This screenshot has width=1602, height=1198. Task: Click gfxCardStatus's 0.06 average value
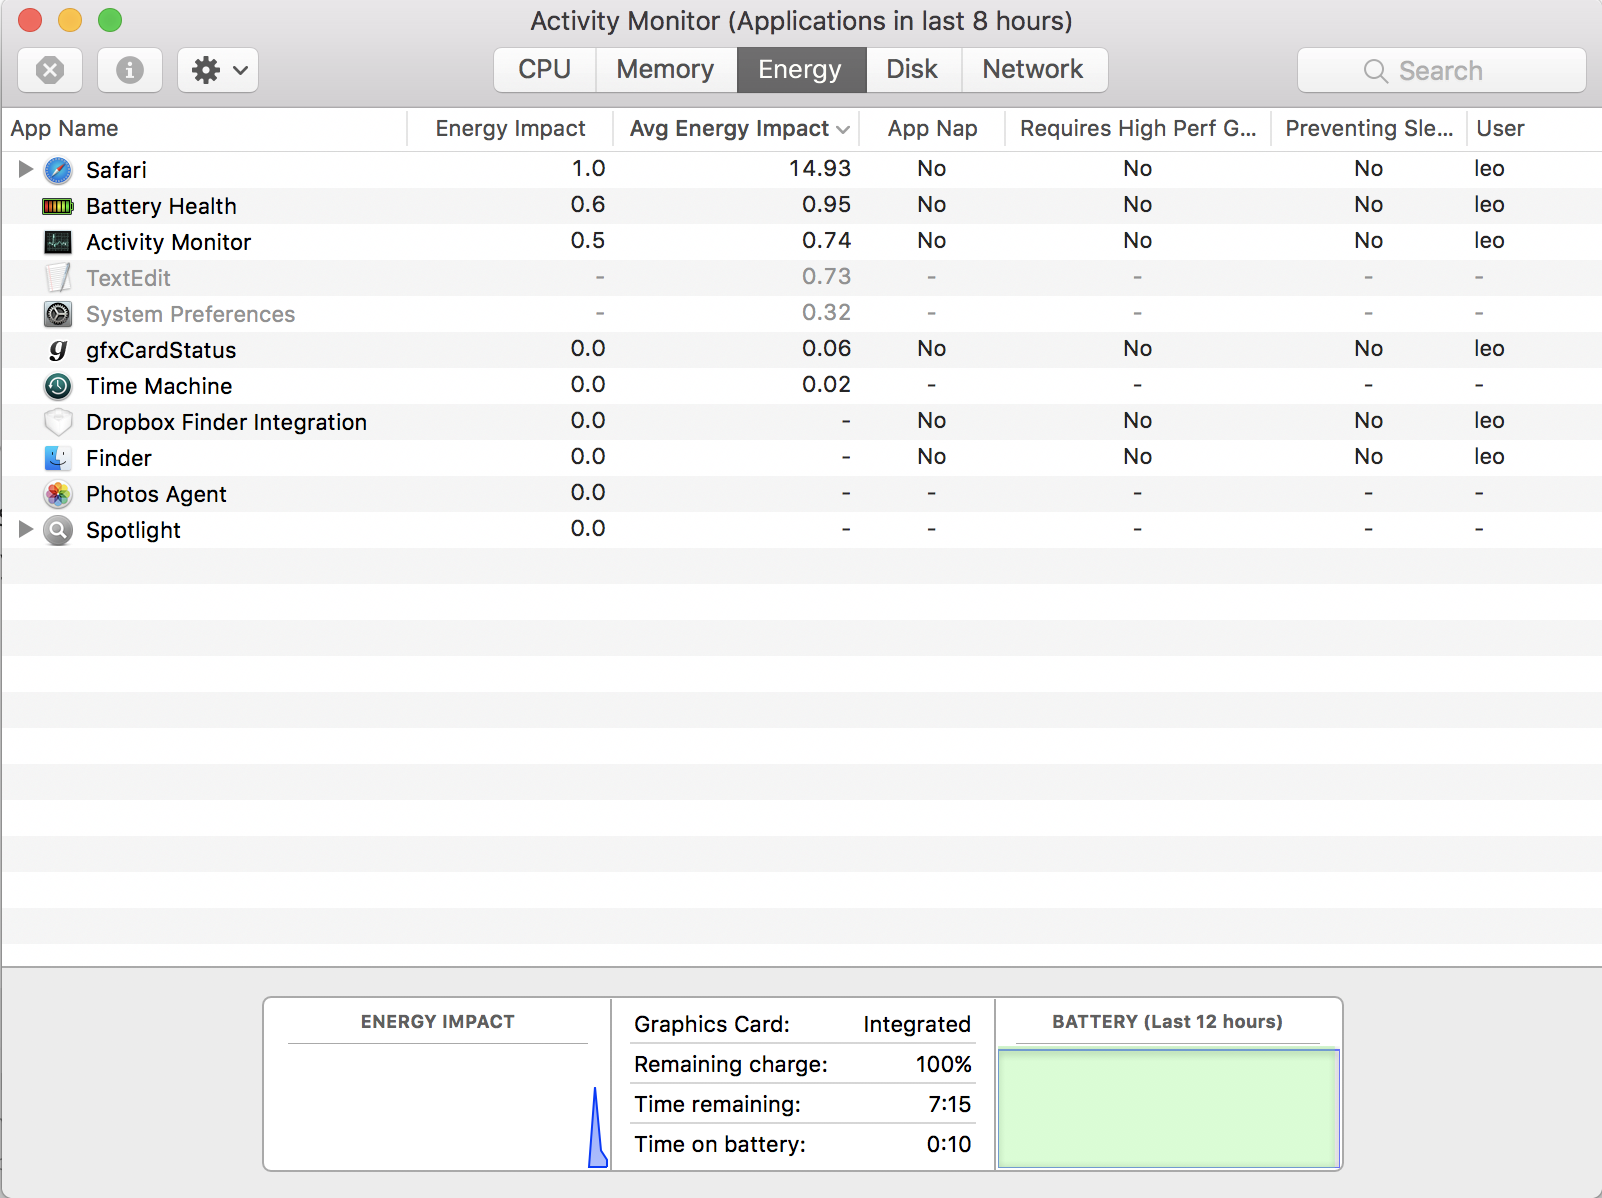(826, 348)
